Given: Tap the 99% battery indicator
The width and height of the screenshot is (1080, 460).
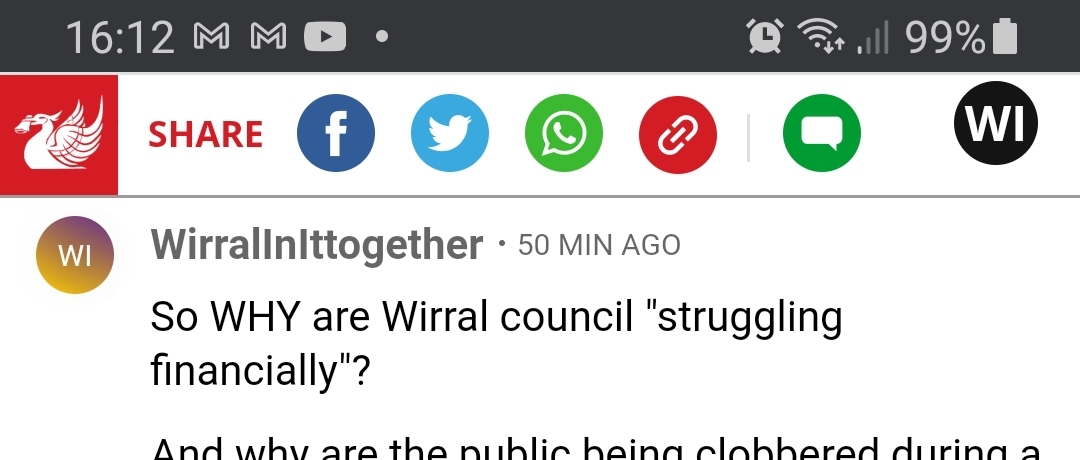Looking at the screenshot, I should point(961,36).
